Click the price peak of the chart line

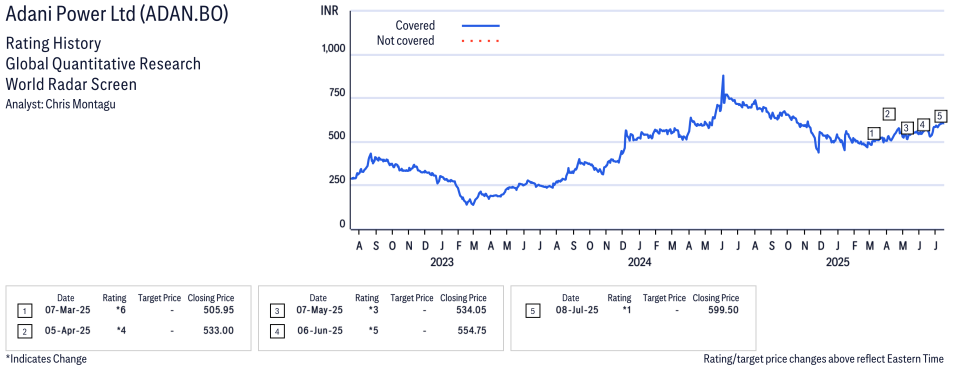(722, 77)
